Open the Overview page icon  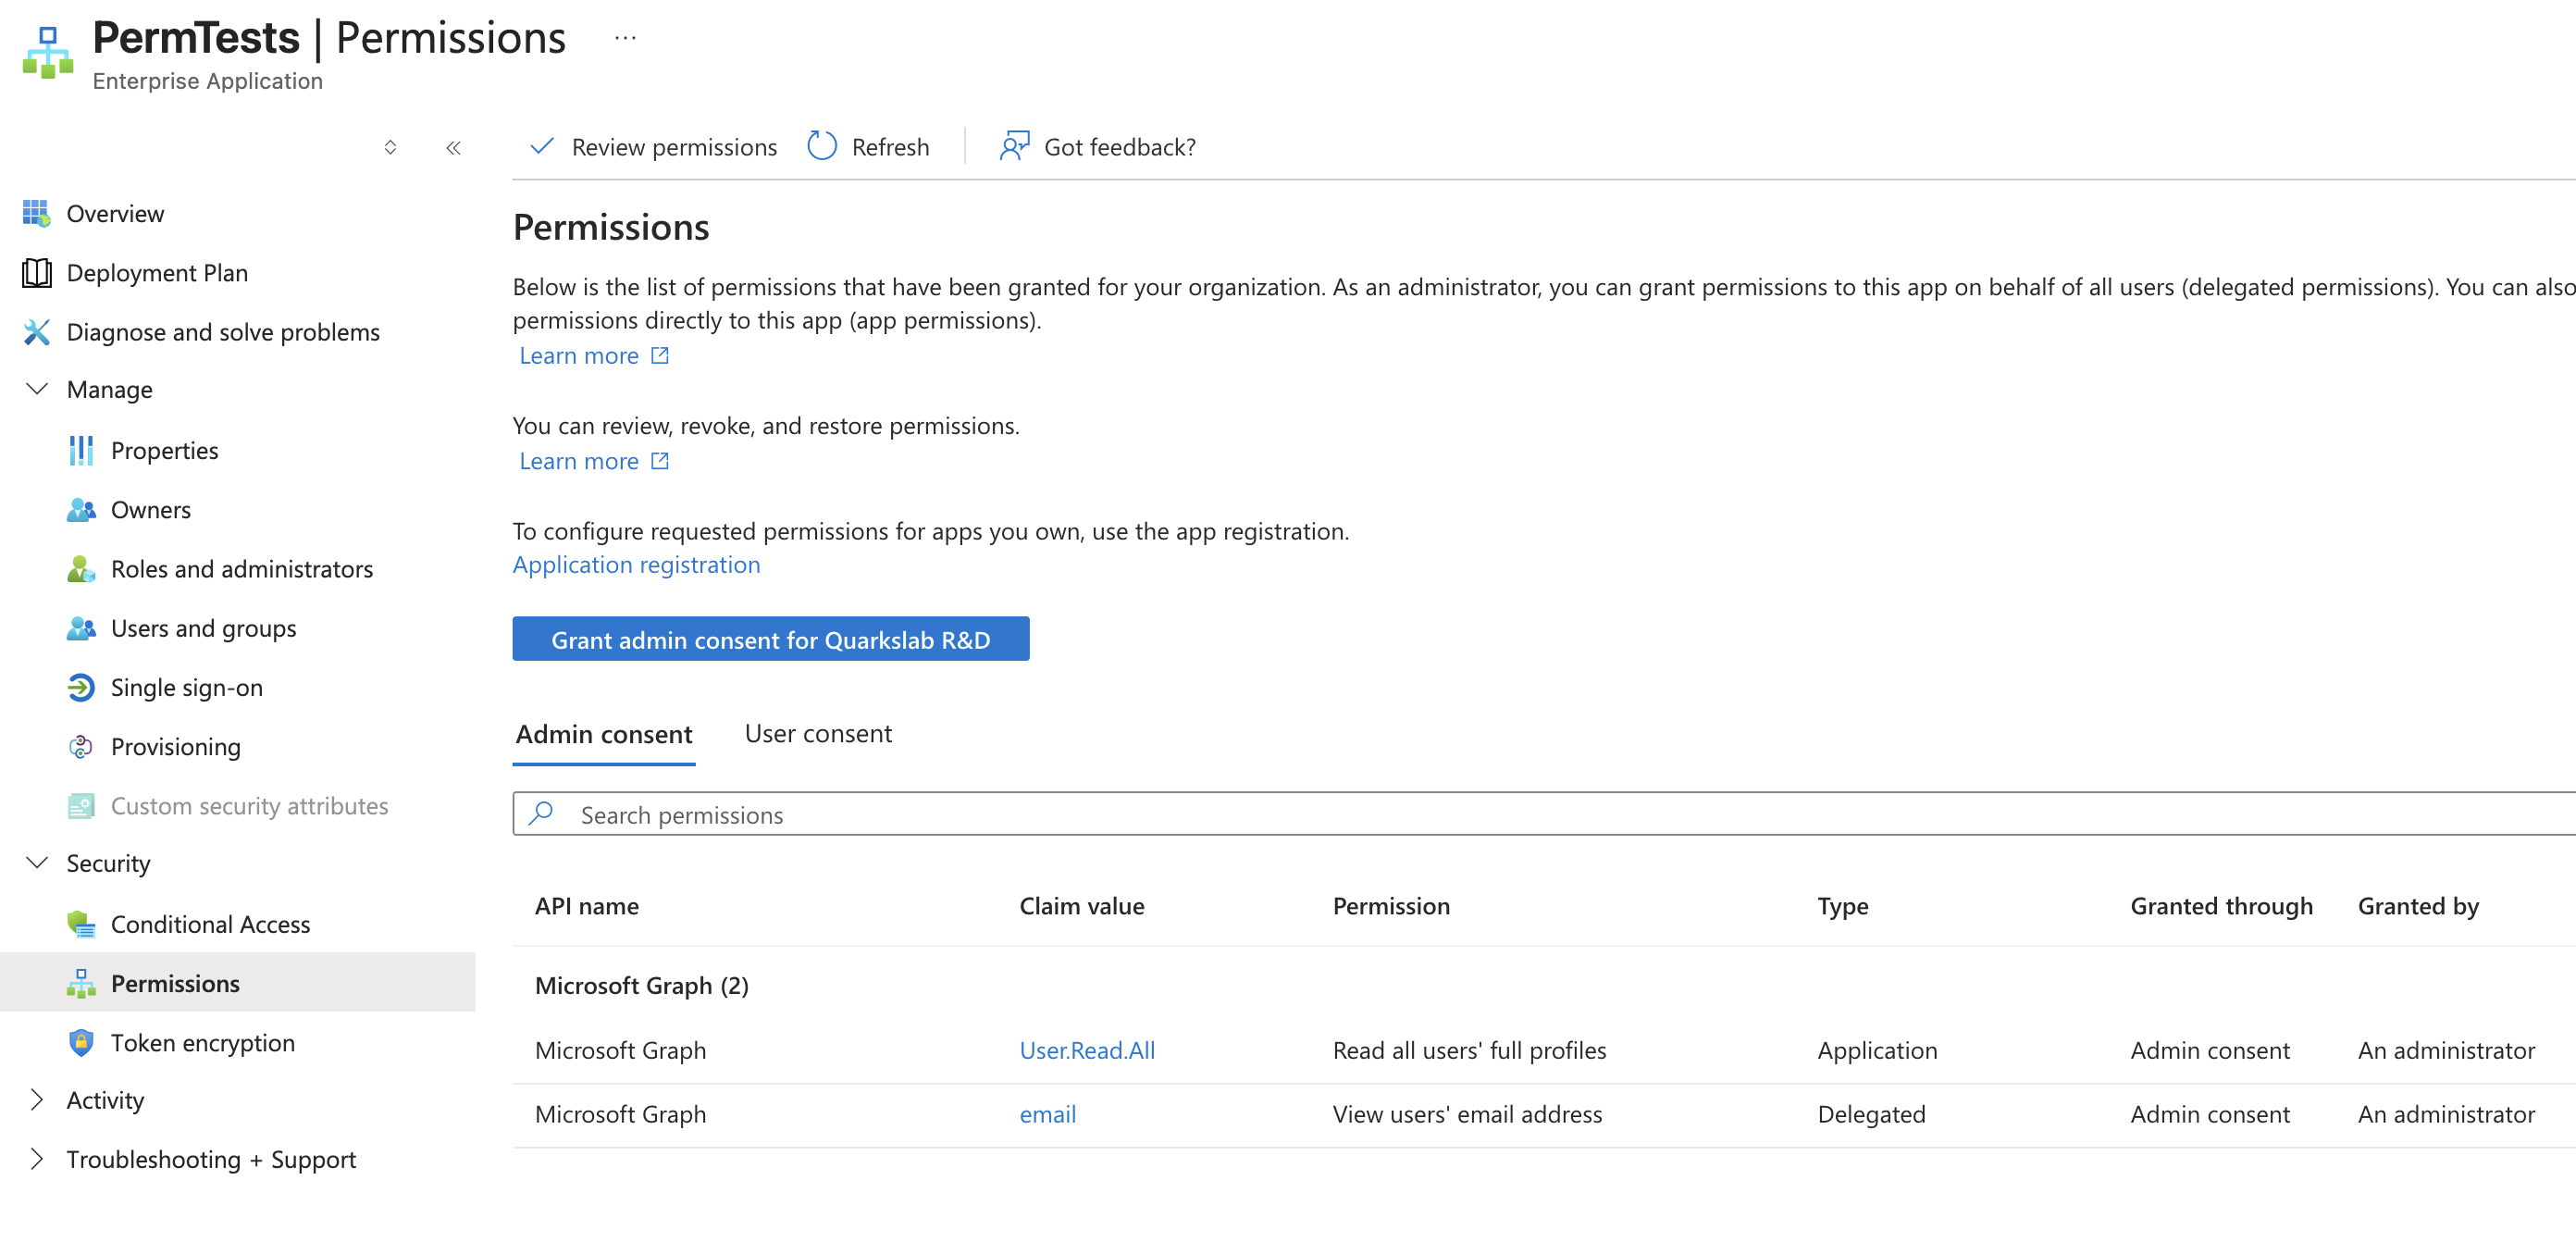tap(36, 213)
